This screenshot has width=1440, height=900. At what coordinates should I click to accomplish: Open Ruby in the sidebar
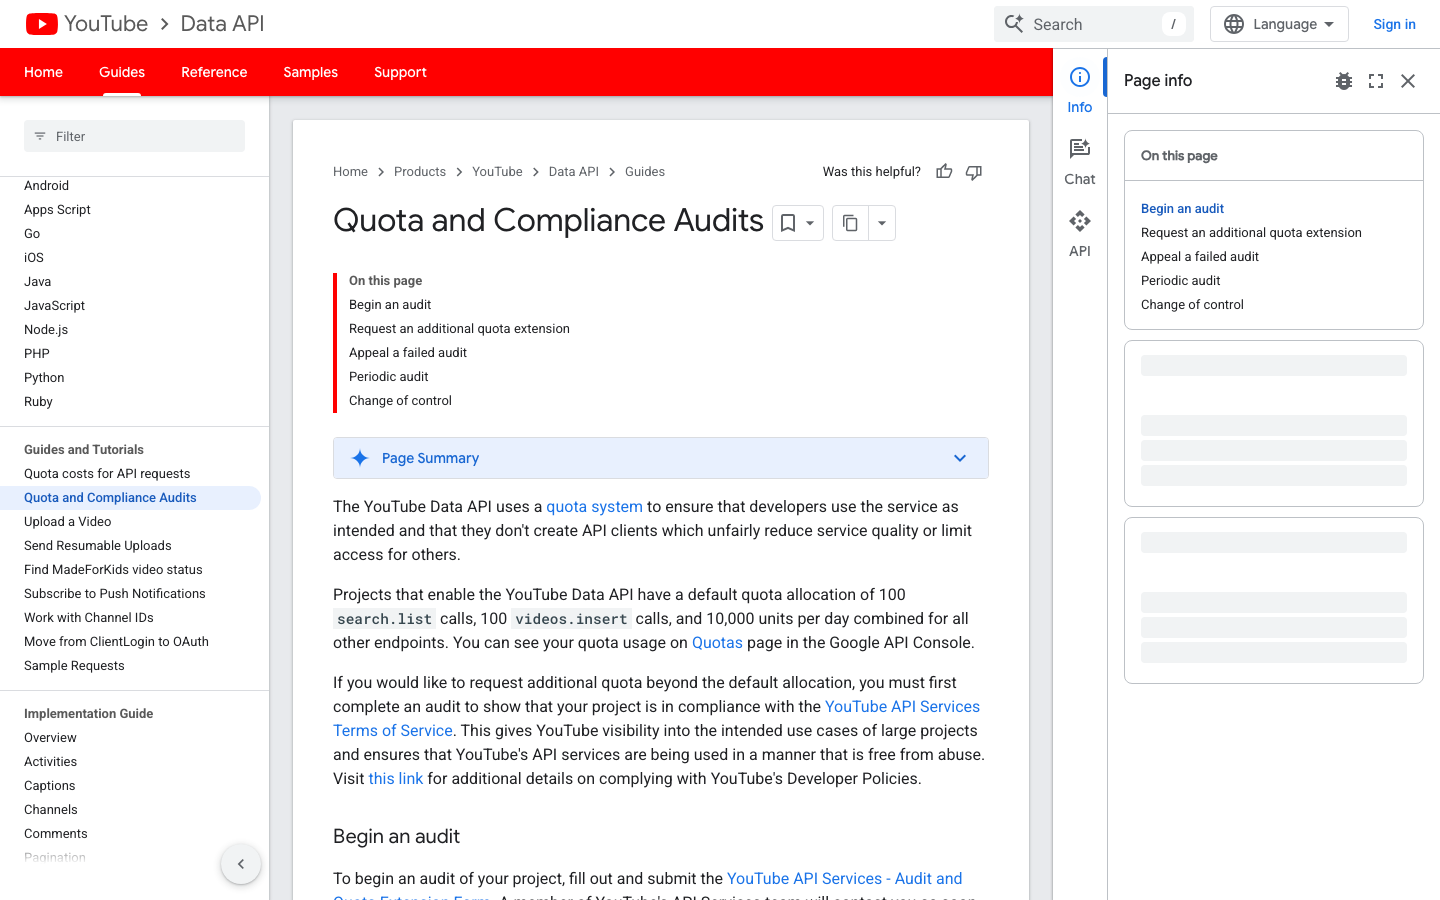pos(38,402)
